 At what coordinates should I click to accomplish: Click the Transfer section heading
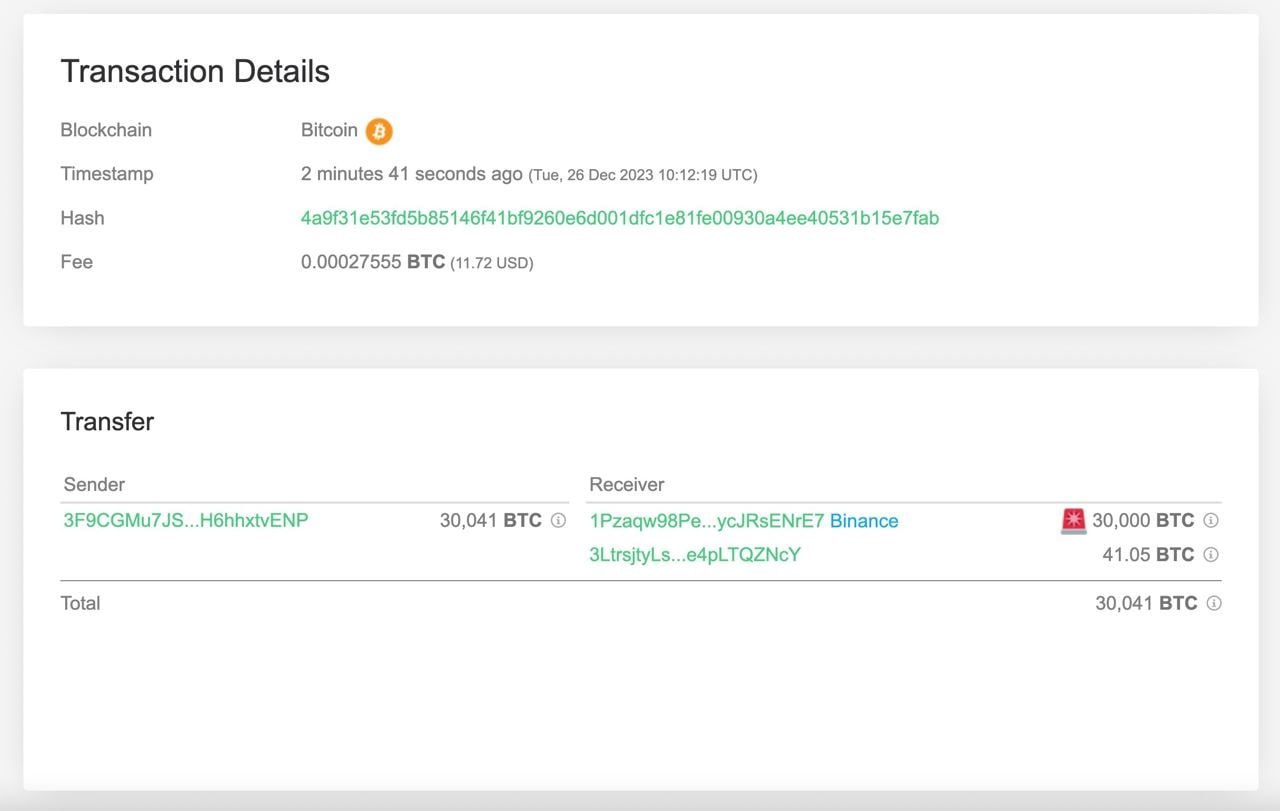click(107, 422)
